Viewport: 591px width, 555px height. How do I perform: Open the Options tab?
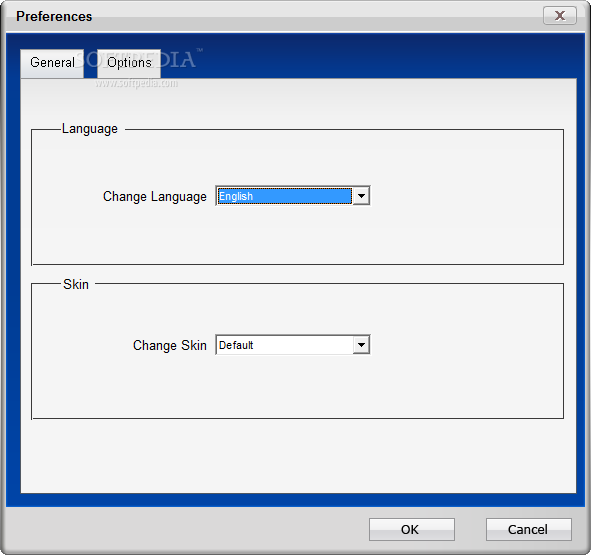129,63
